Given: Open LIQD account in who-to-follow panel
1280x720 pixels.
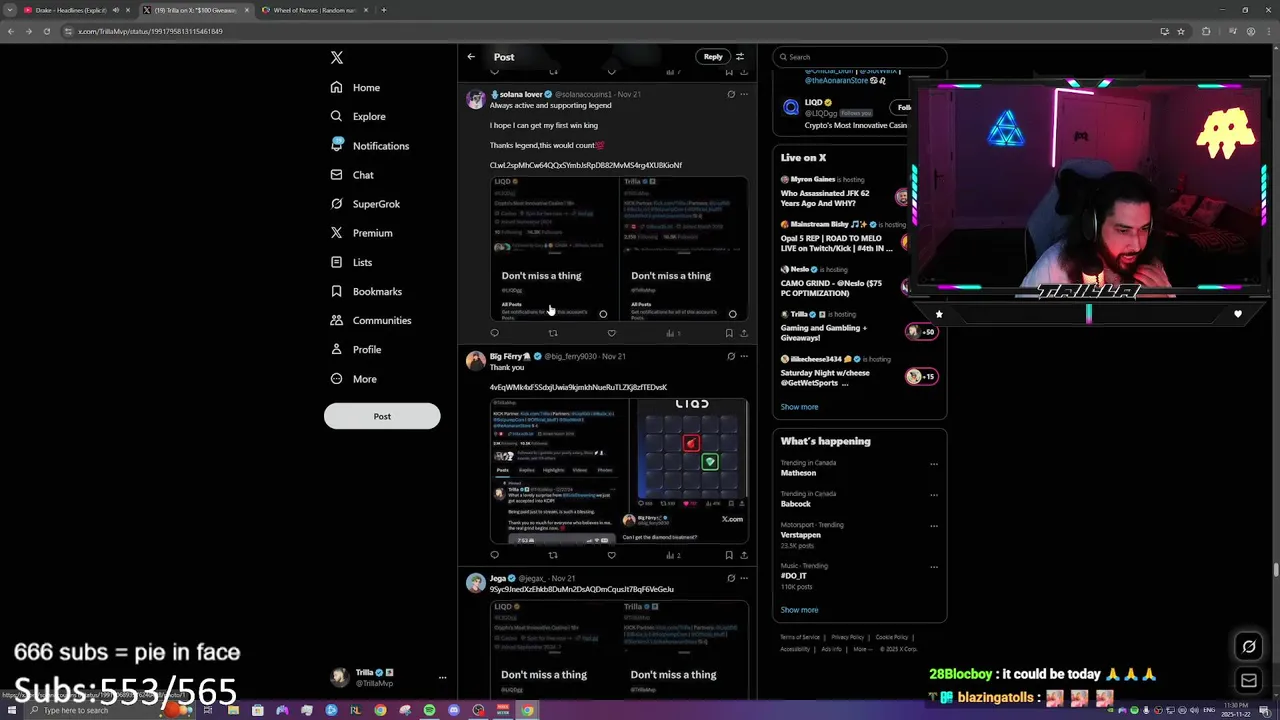Looking at the screenshot, I should click(x=813, y=102).
